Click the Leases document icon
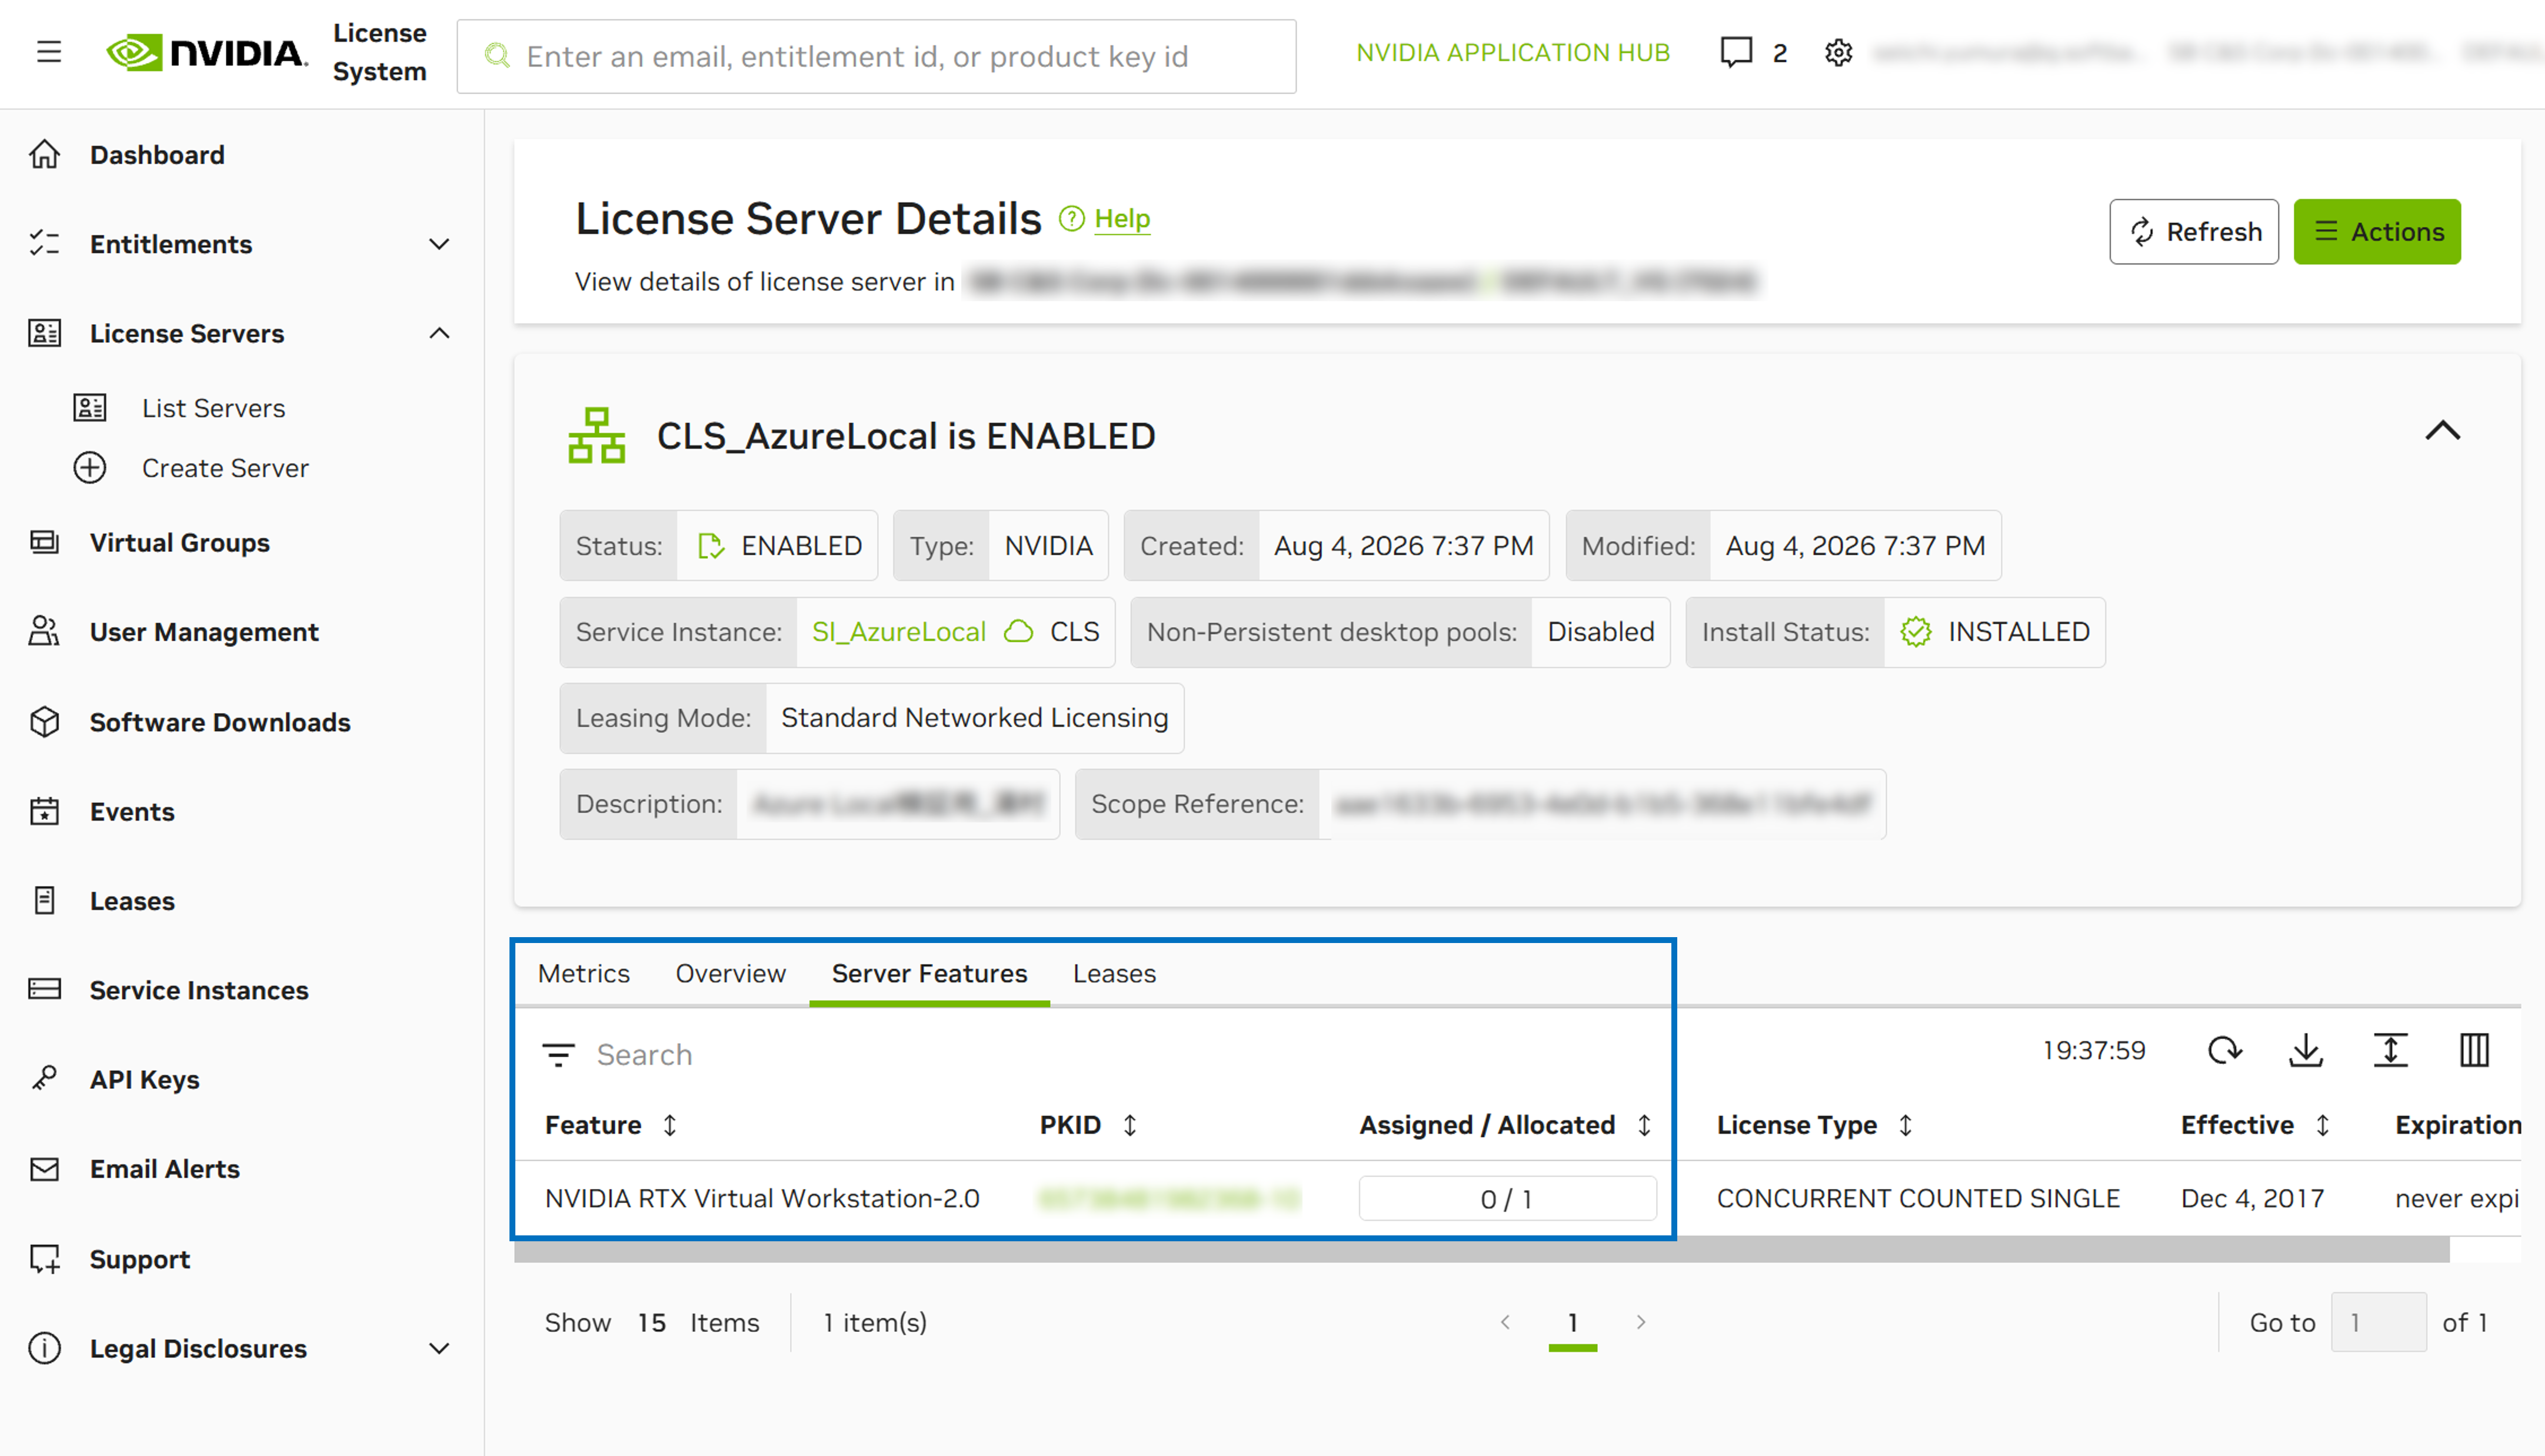 coord(44,901)
